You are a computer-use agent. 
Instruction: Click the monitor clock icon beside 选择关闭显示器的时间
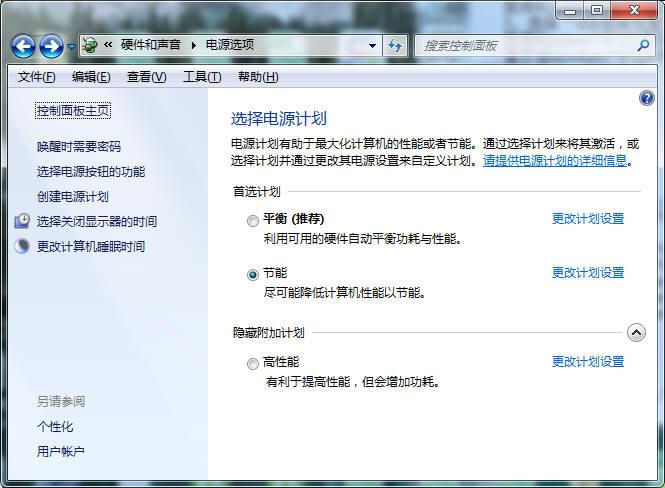[x=22, y=221]
